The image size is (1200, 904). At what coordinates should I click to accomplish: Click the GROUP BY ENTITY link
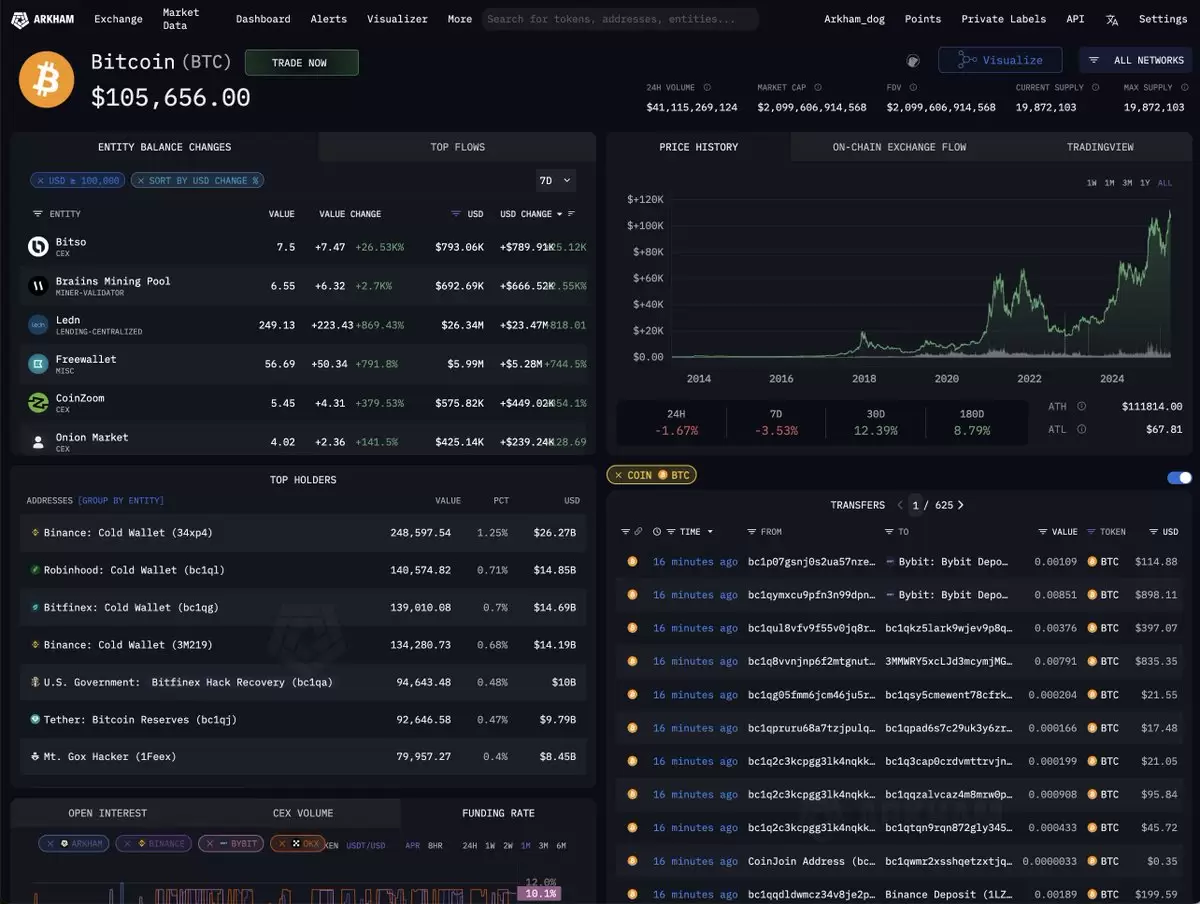tap(121, 500)
